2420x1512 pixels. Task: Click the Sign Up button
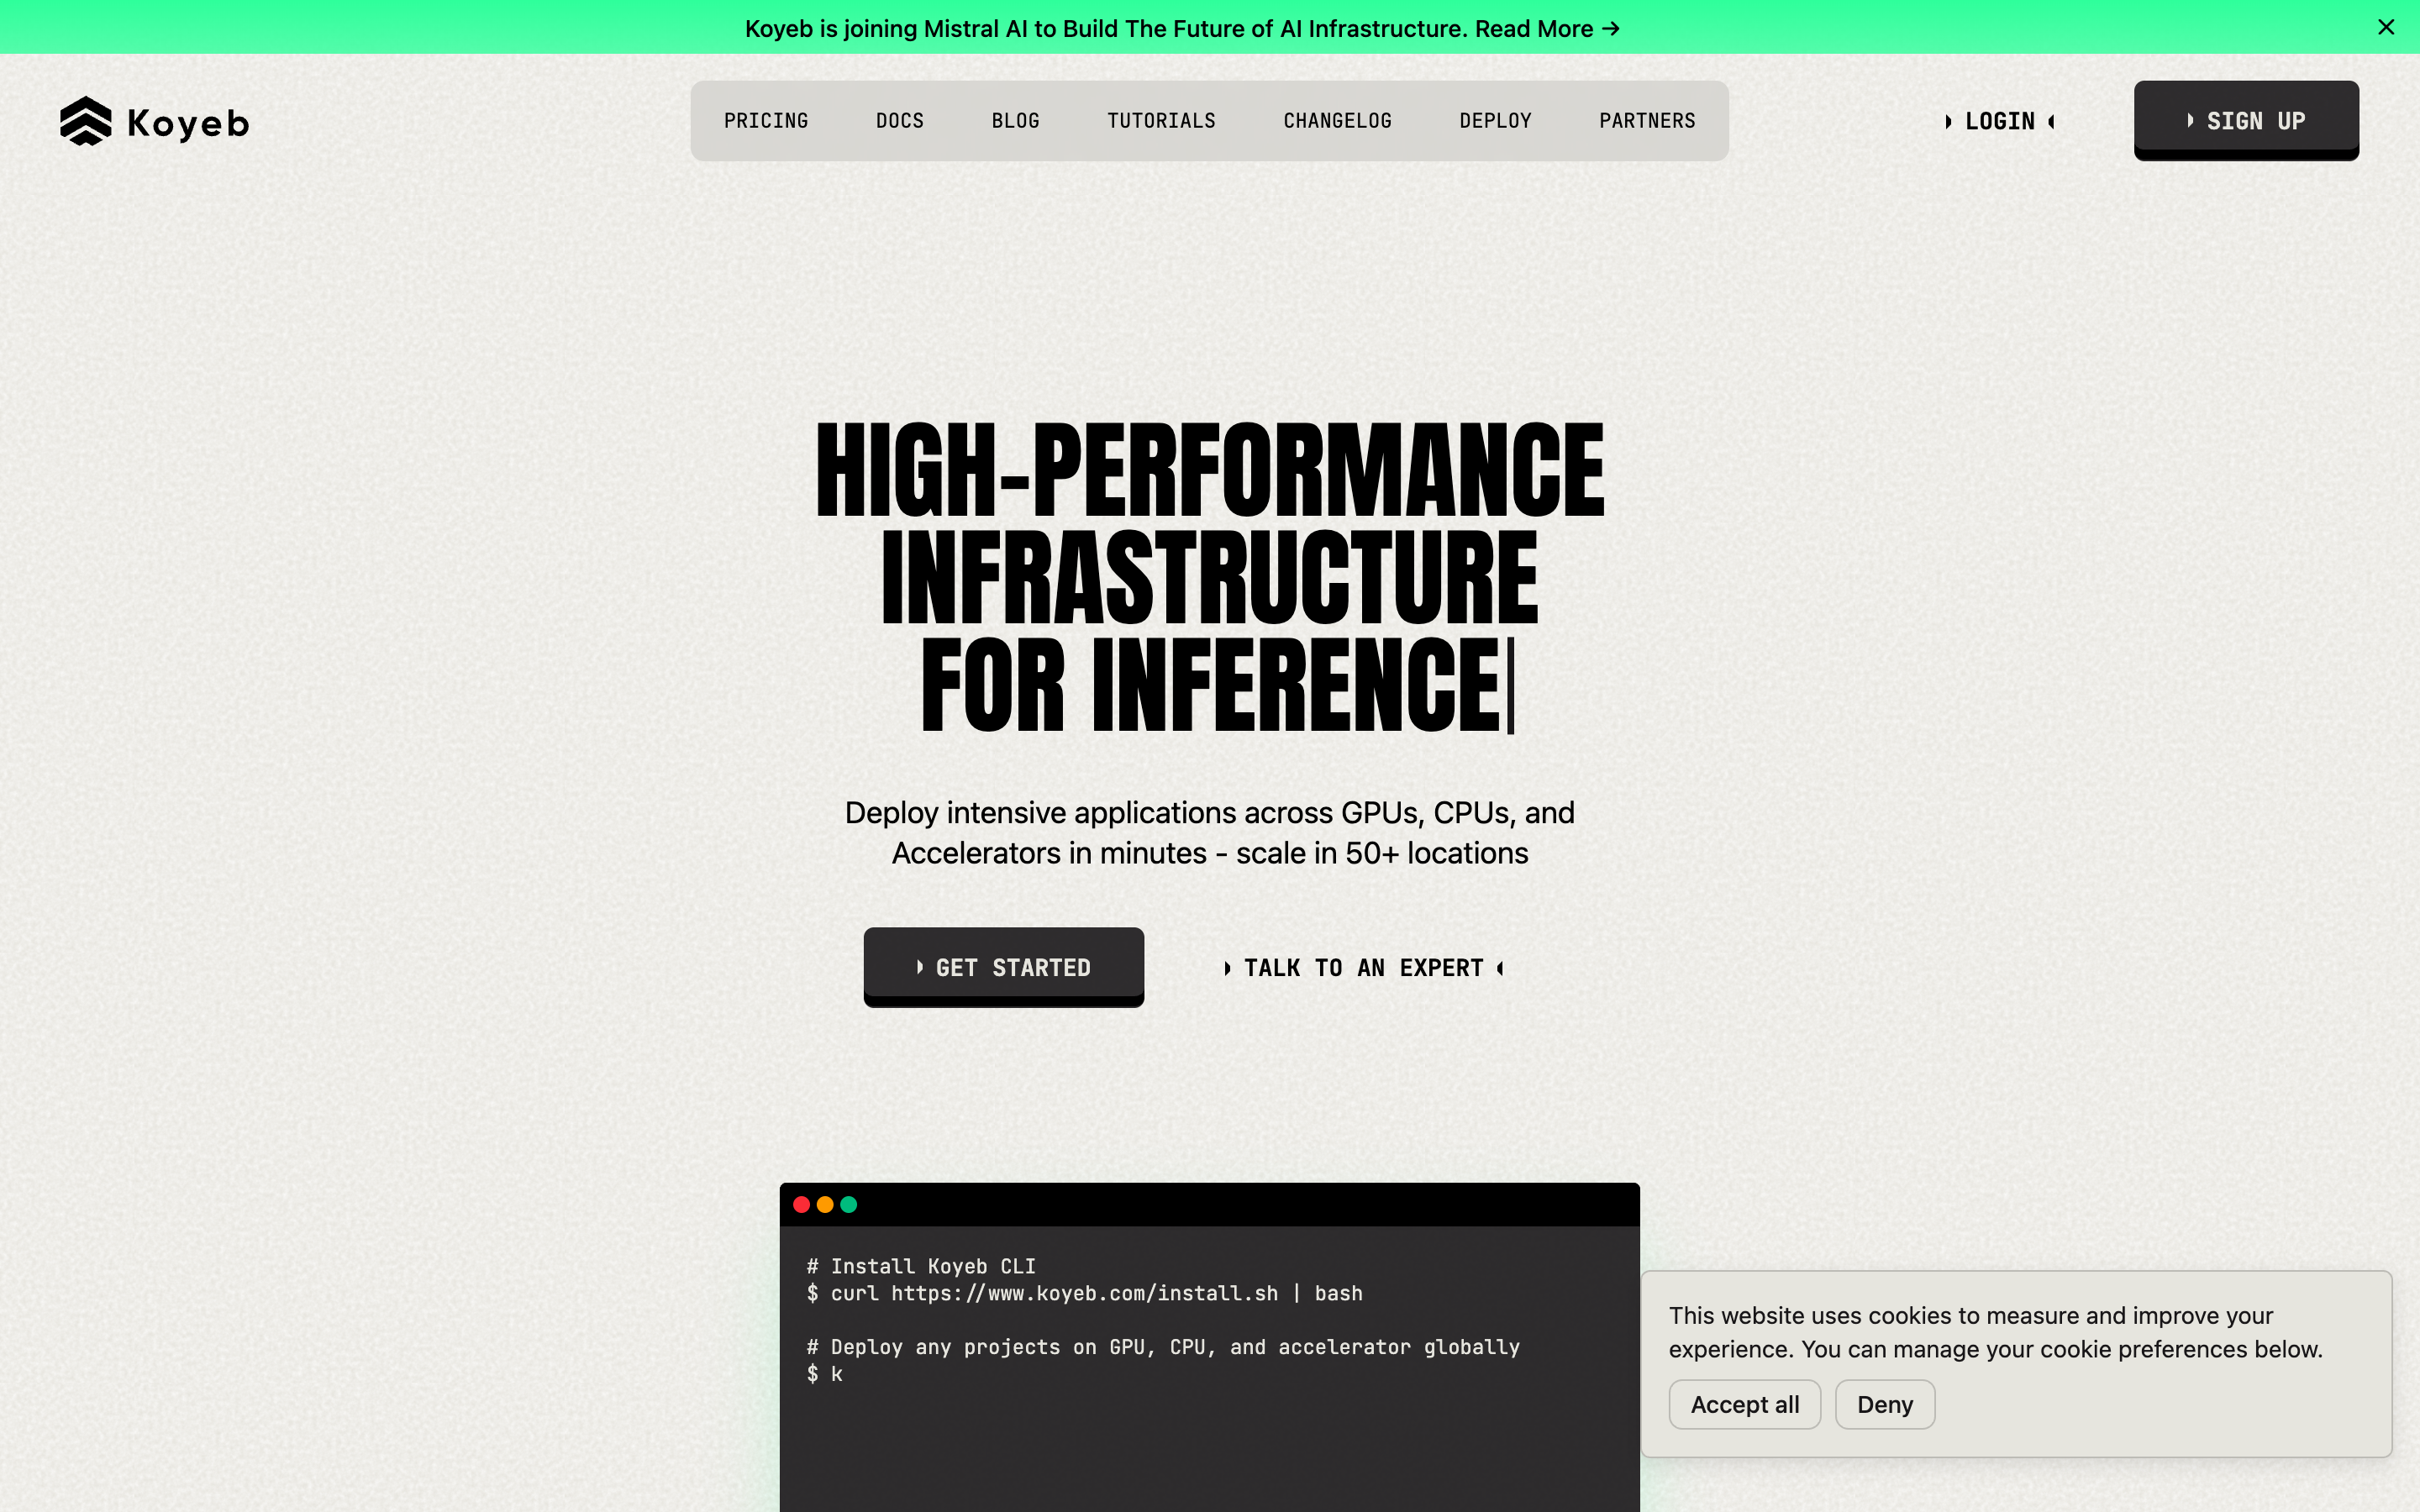coord(2246,120)
